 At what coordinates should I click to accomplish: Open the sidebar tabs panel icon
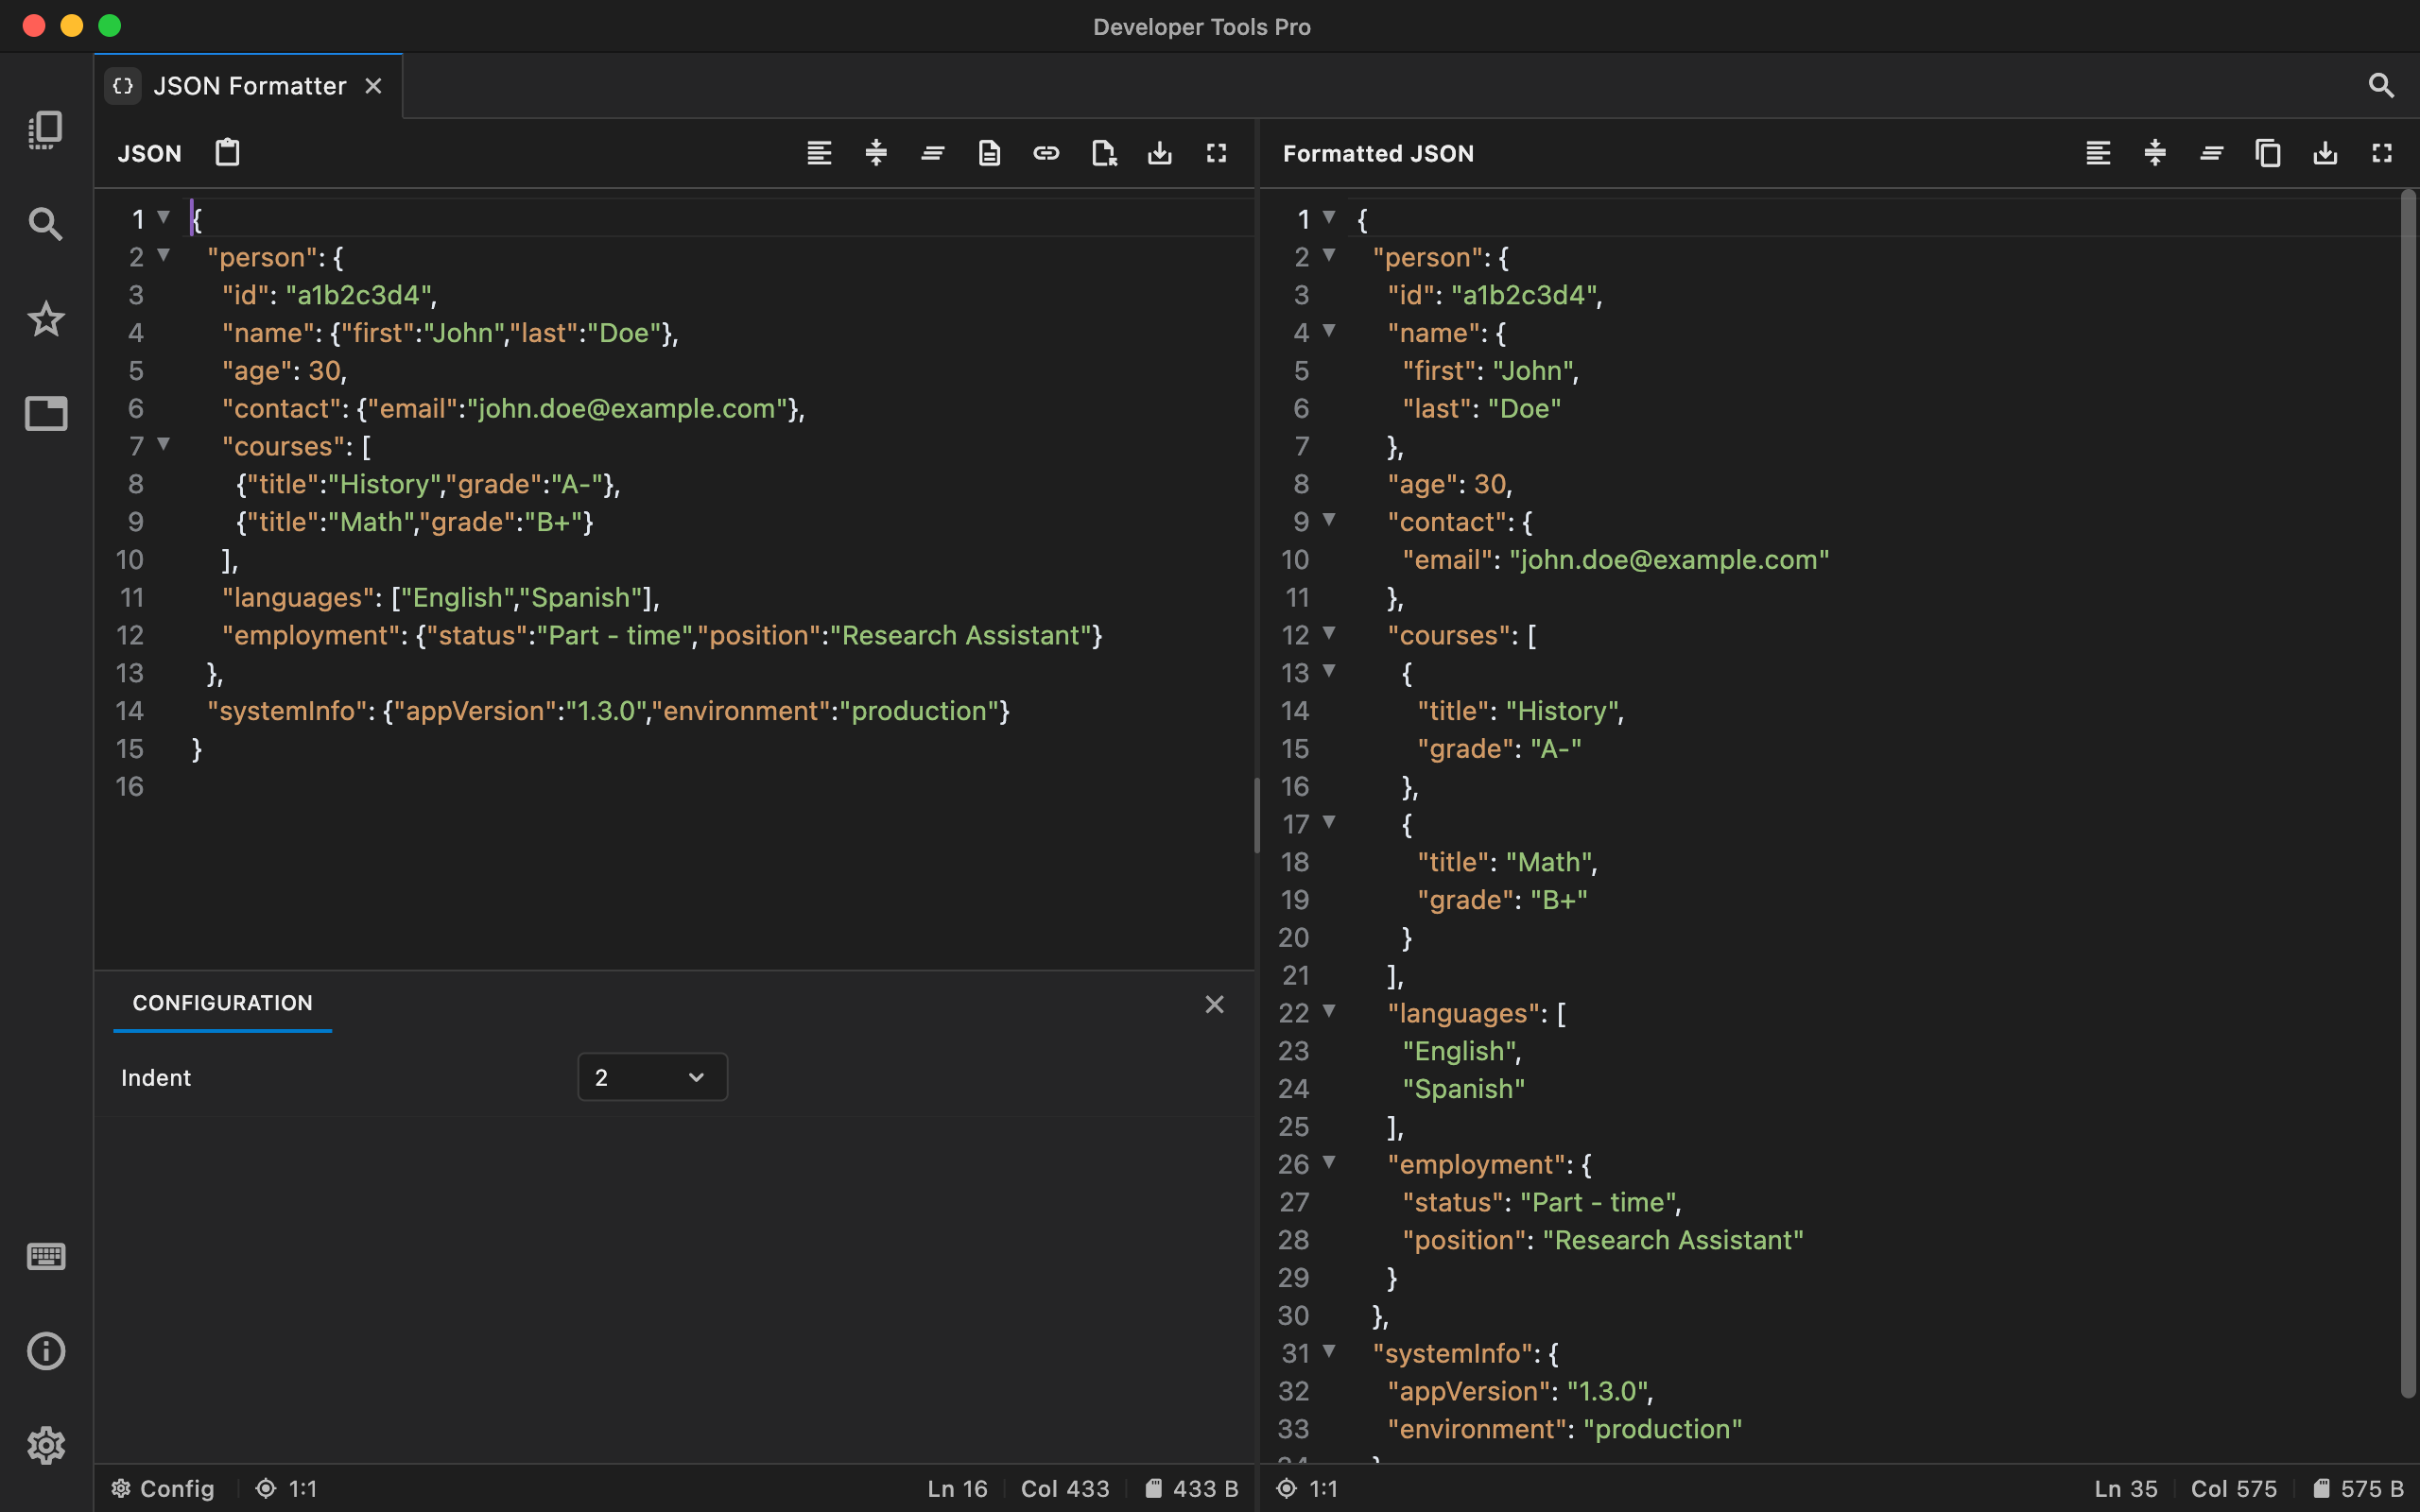pos(46,413)
